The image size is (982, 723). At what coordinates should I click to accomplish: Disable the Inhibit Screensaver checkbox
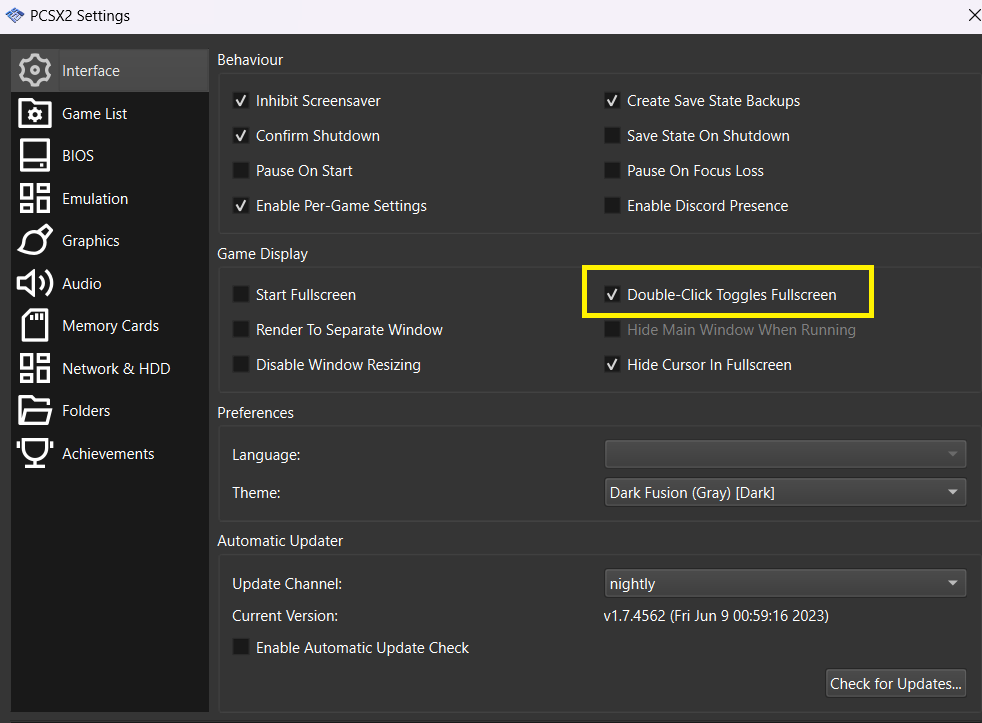pos(241,101)
